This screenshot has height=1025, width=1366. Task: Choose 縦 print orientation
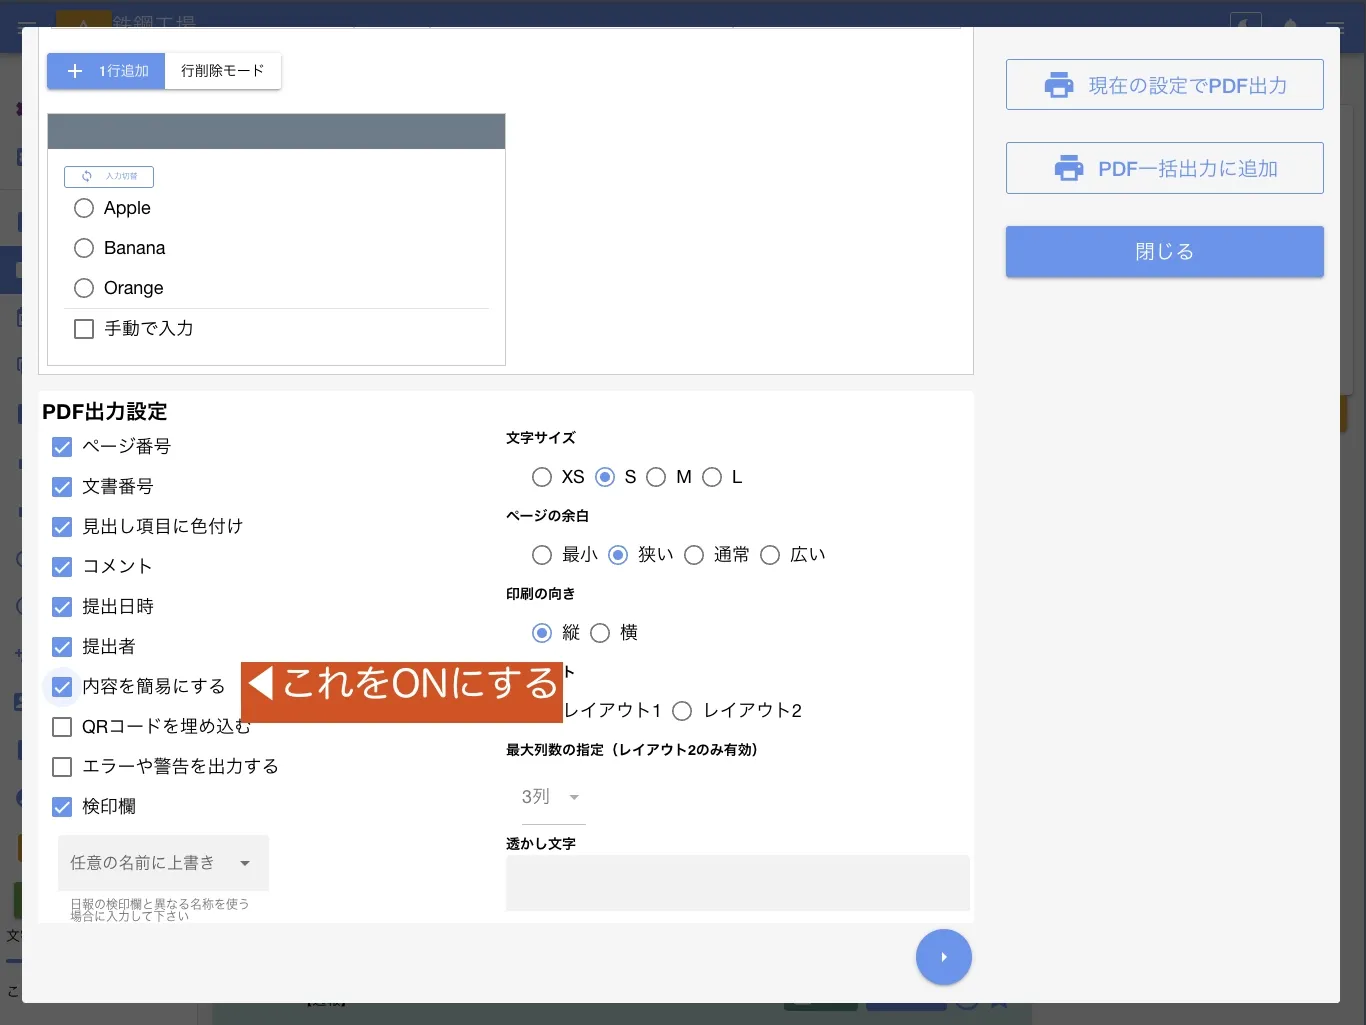coord(542,633)
